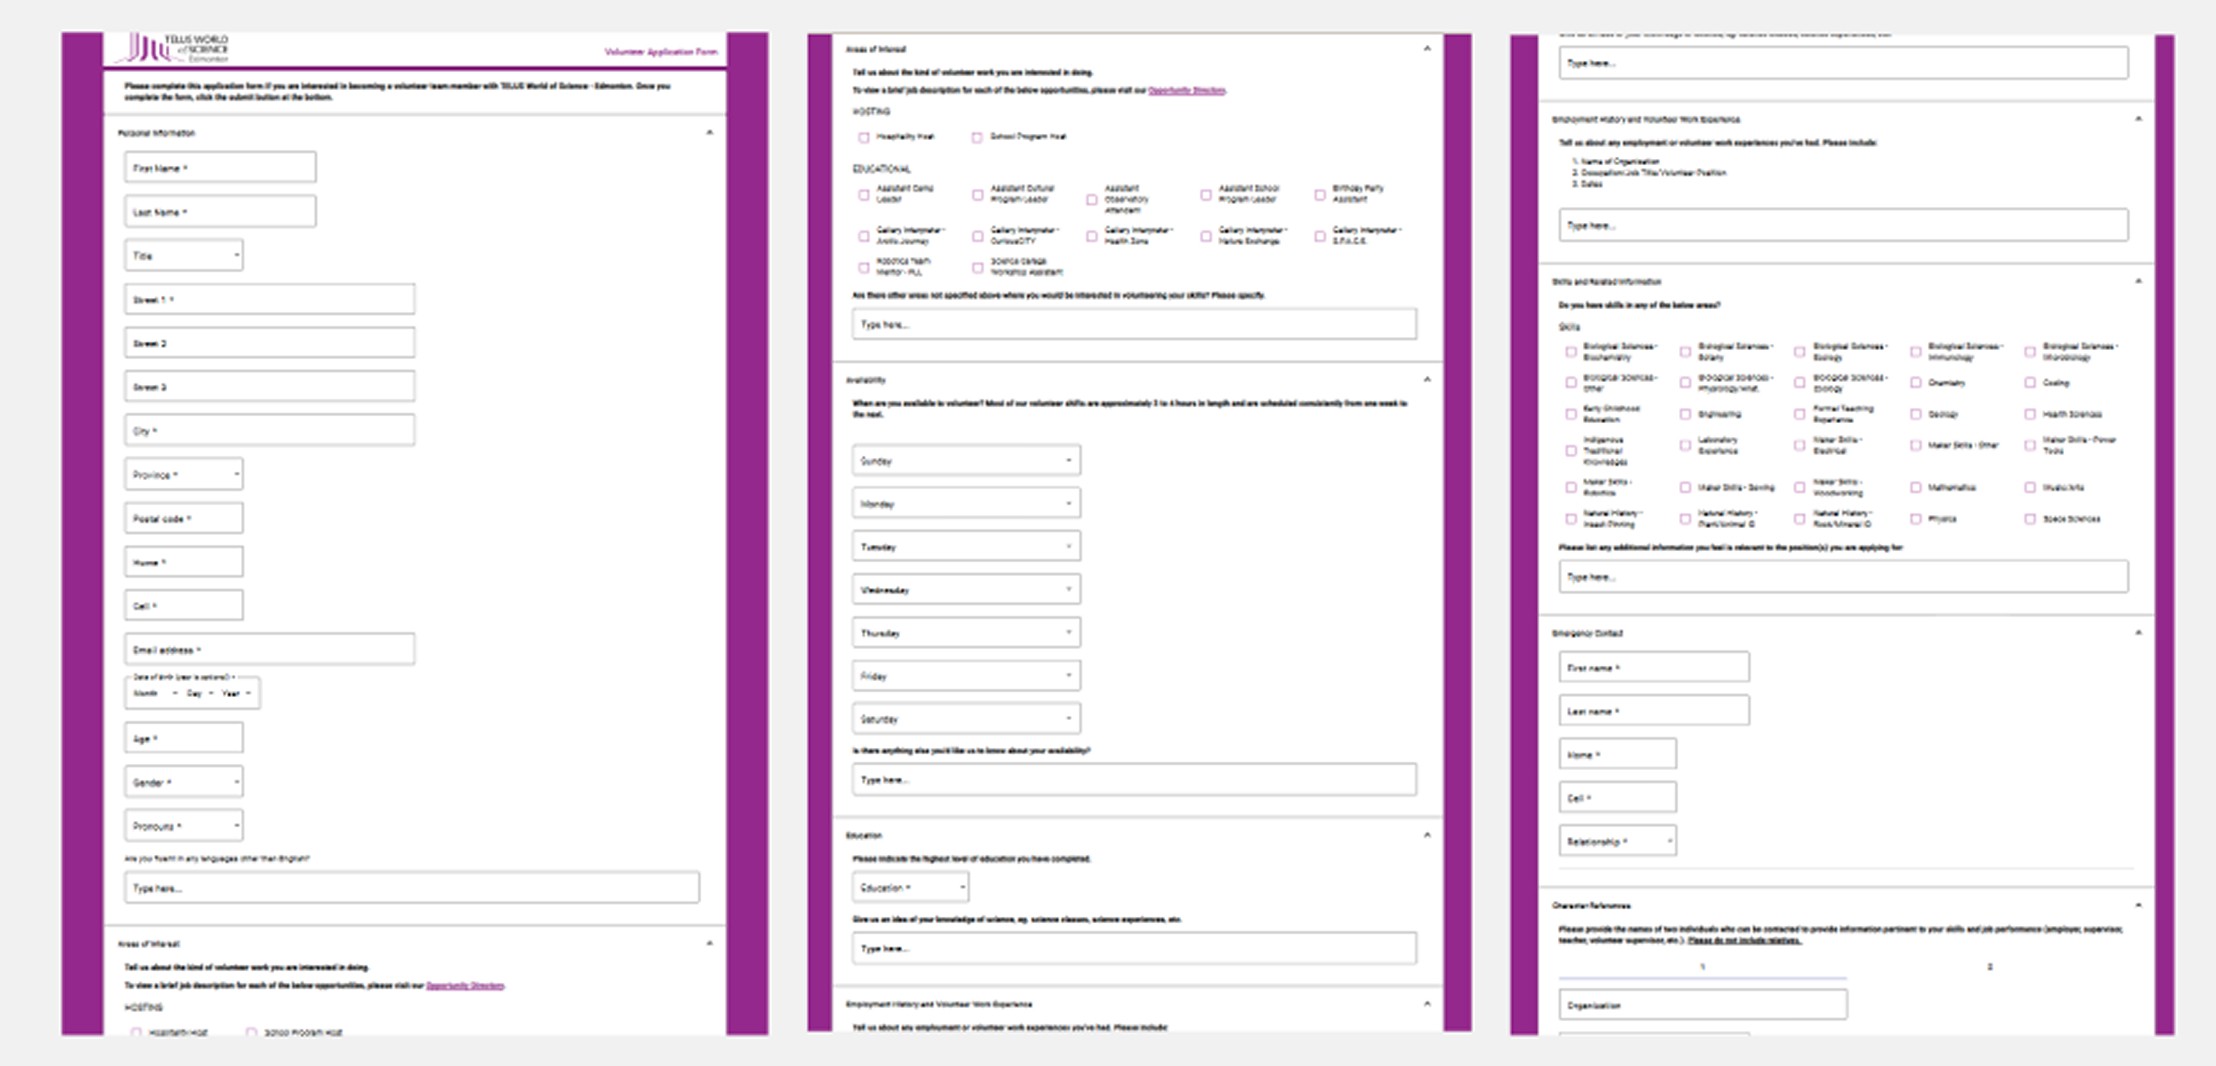Screen dimensions: 2216x1066
Task: Select character reference tab 2
Action: point(1989,967)
